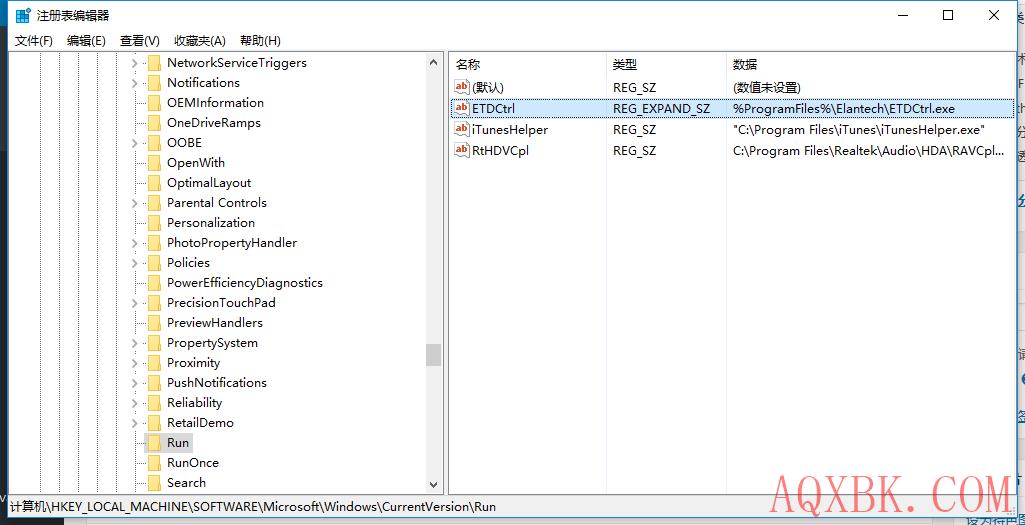This screenshot has width=1025, height=525.
Task: Open the 编辑(E) menu
Action: [x=86, y=41]
